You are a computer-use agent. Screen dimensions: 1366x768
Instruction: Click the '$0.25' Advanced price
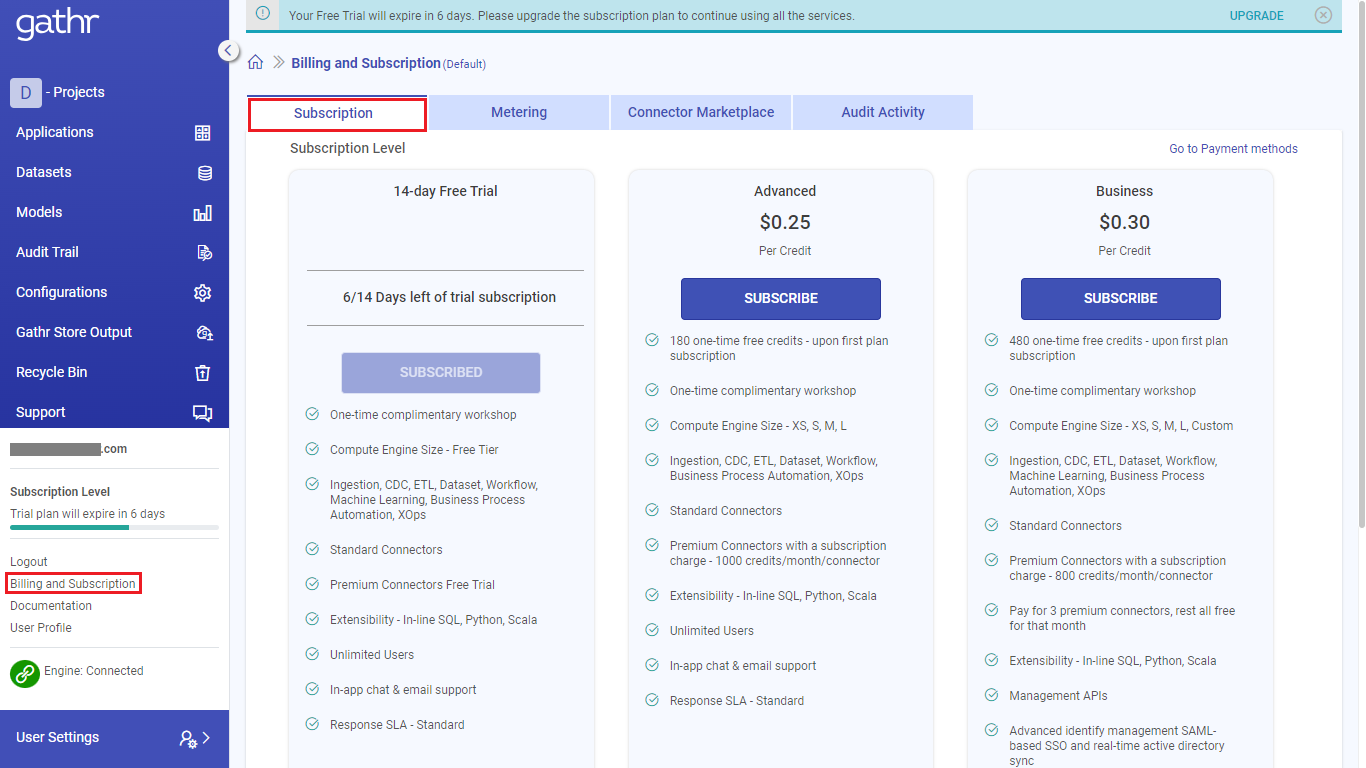[x=785, y=222]
